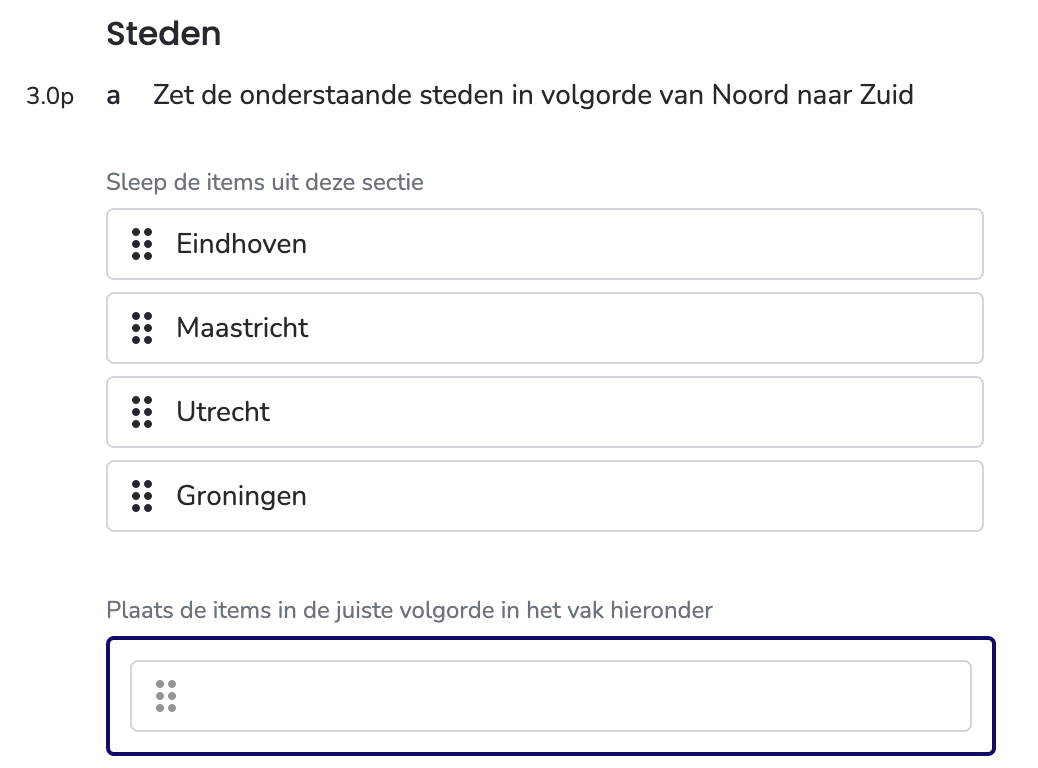
Task: Click the Utrecht city name text
Action: point(223,412)
